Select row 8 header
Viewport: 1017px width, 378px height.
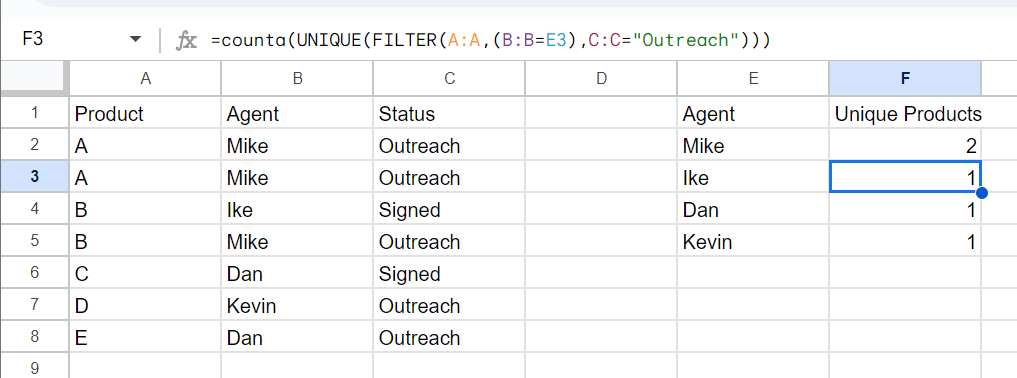coord(34,337)
